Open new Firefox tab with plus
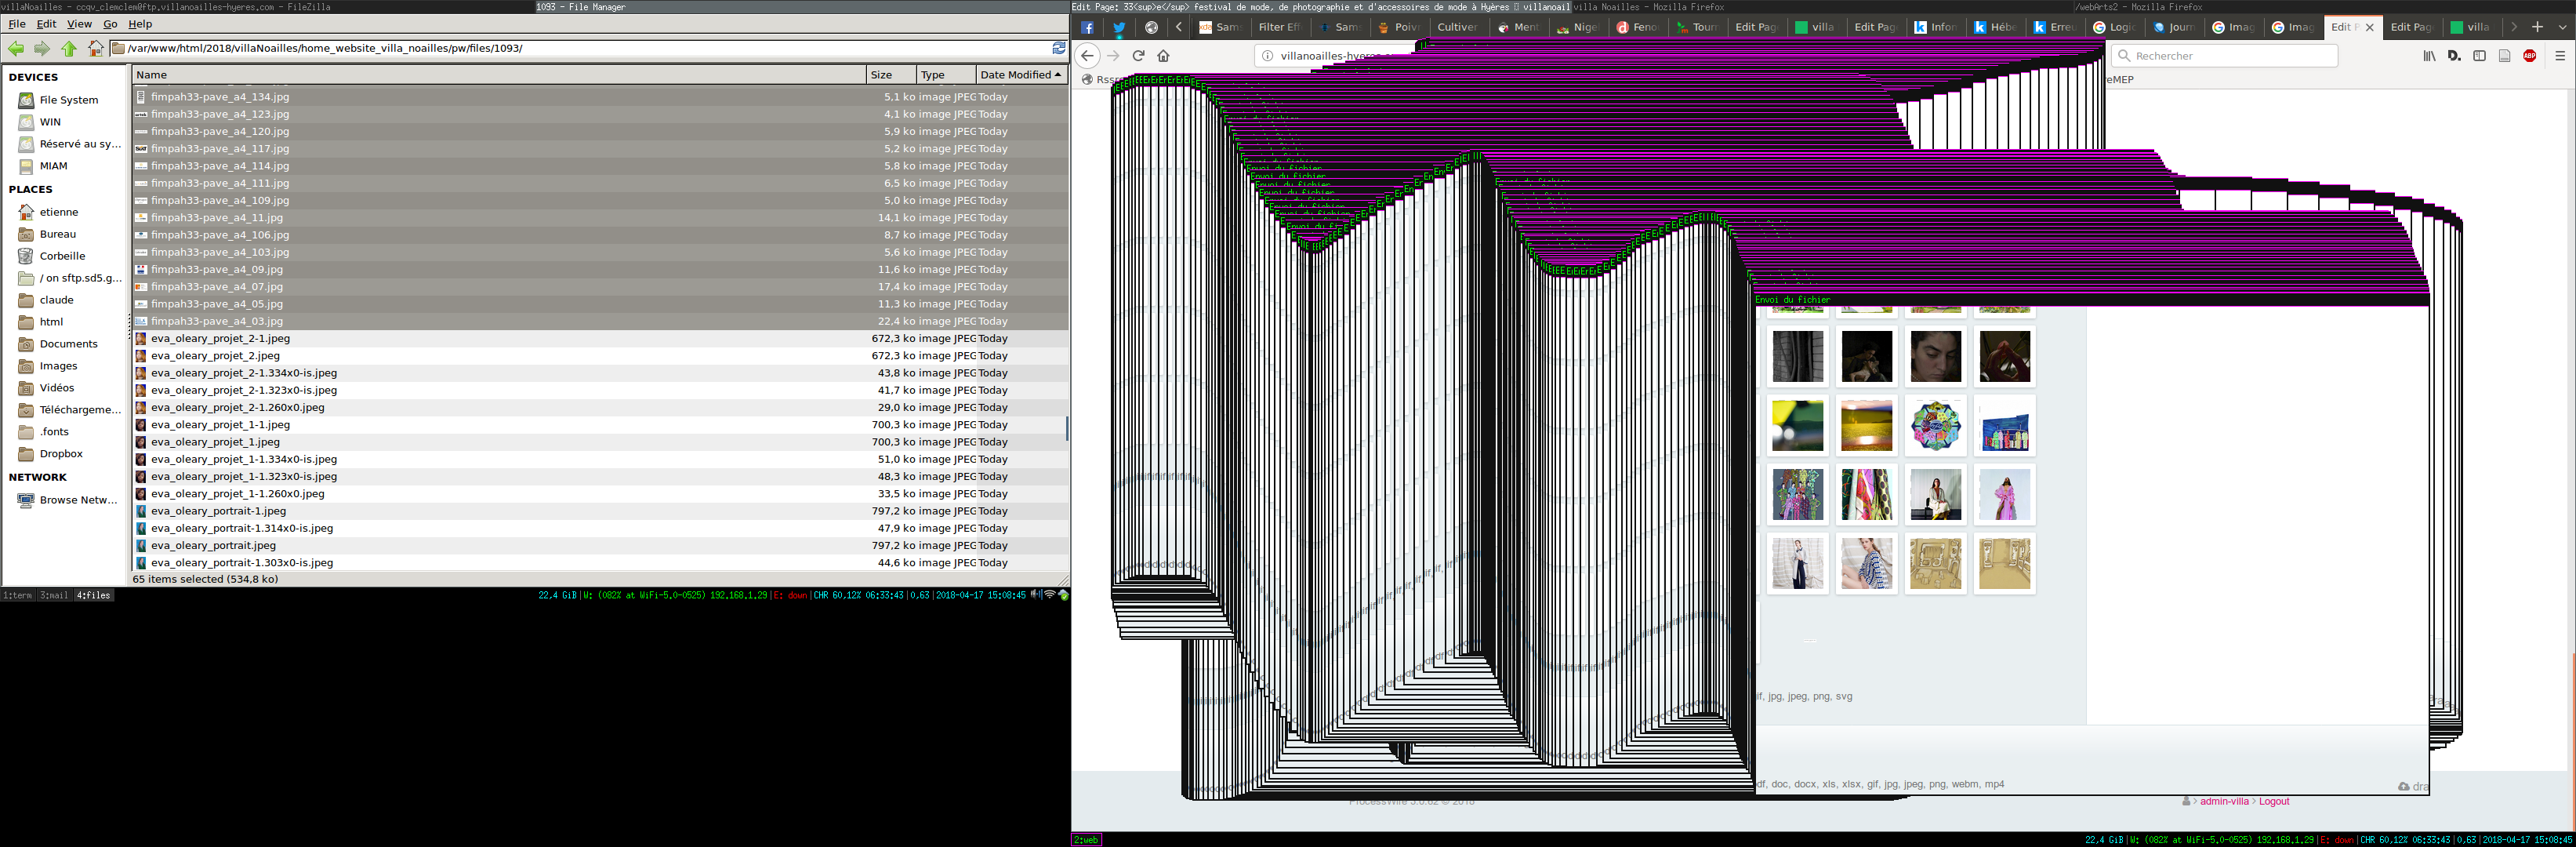 (2537, 27)
